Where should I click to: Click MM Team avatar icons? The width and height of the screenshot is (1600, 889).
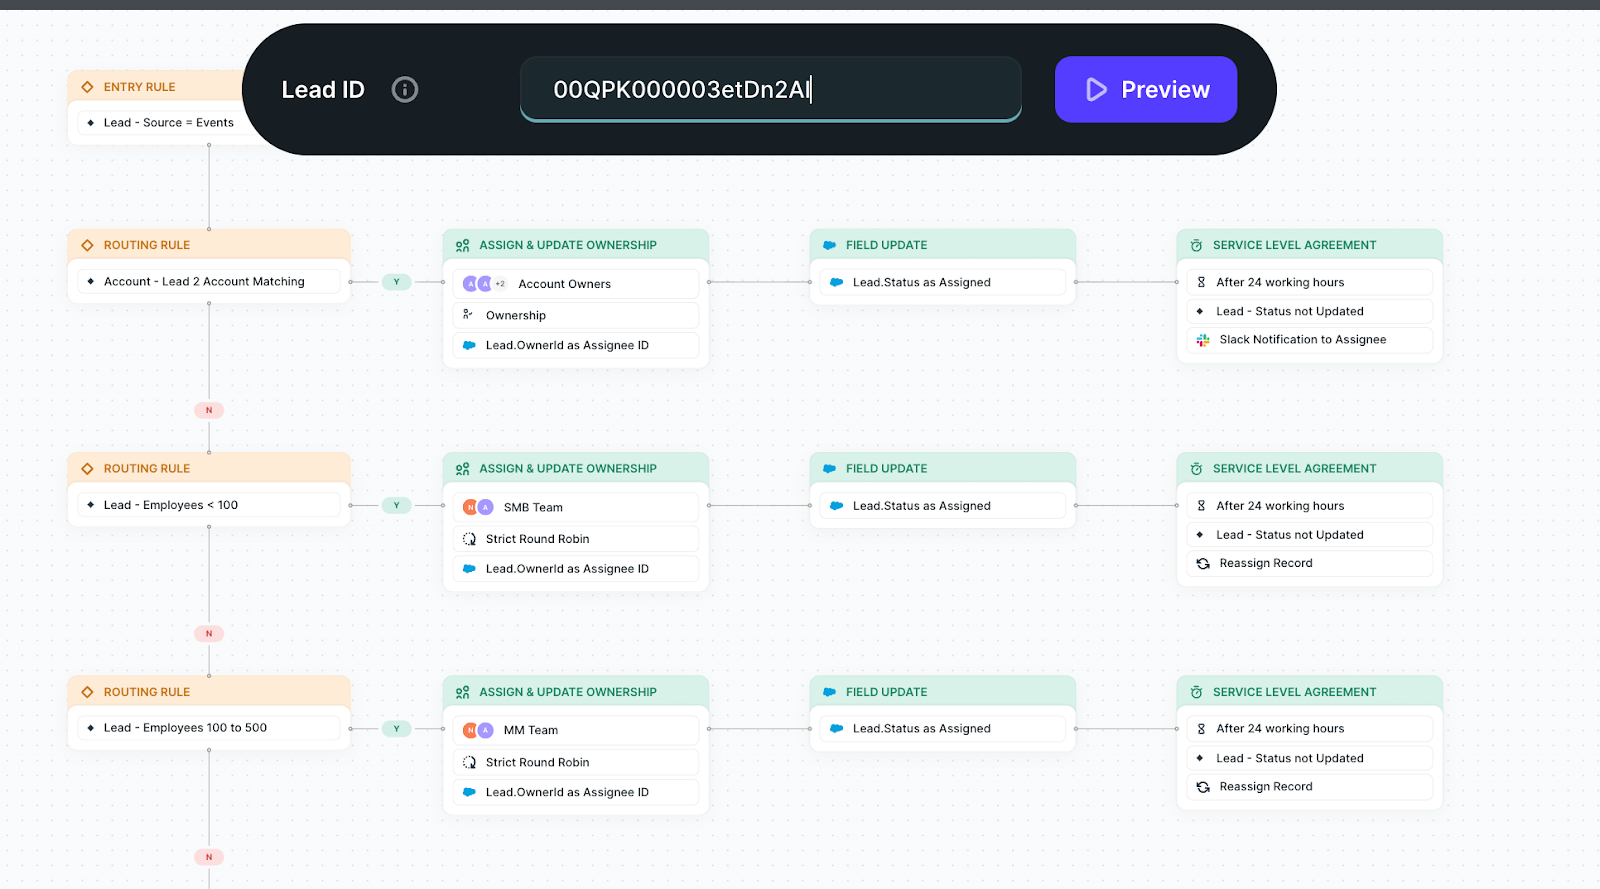tap(478, 730)
